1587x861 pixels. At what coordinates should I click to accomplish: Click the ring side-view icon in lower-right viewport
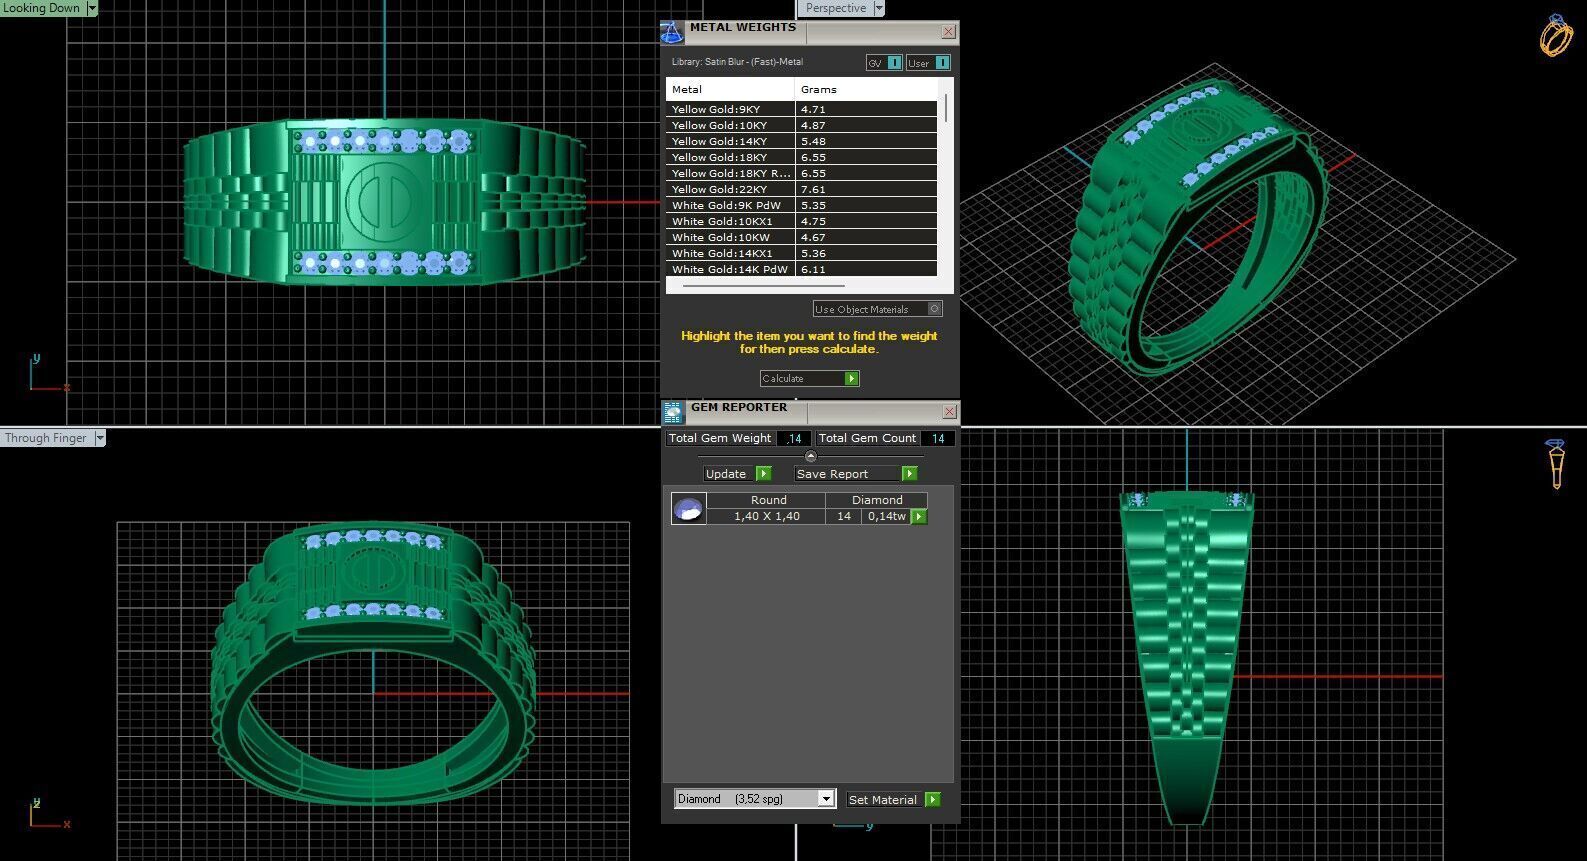point(1555,464)
